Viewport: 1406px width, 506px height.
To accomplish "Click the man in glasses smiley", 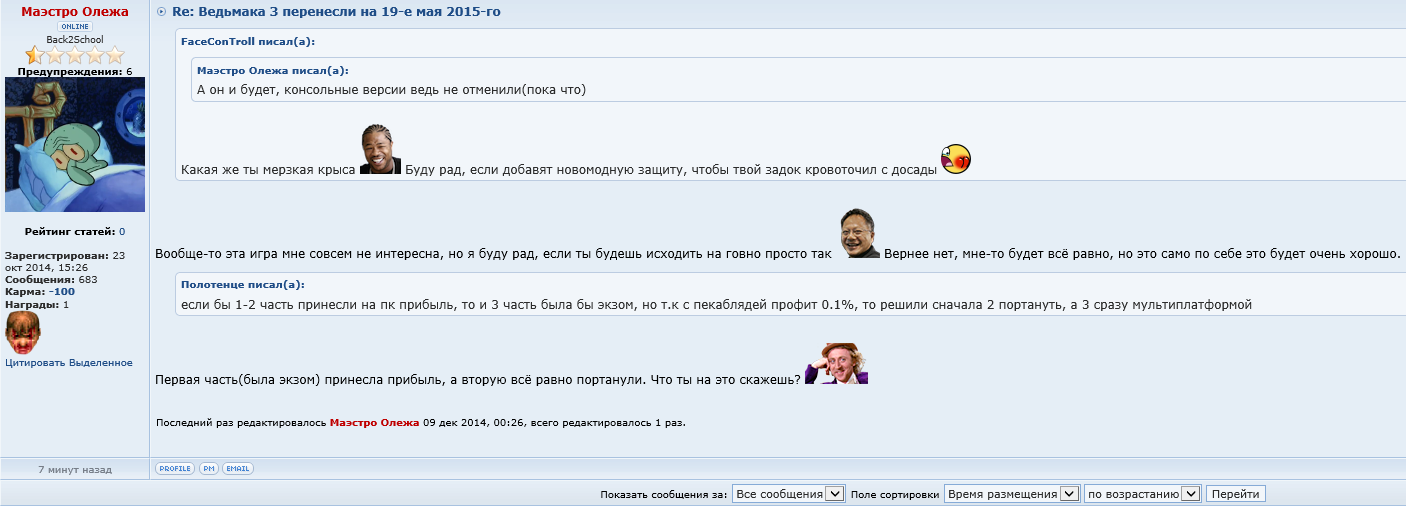I will 860,233.
